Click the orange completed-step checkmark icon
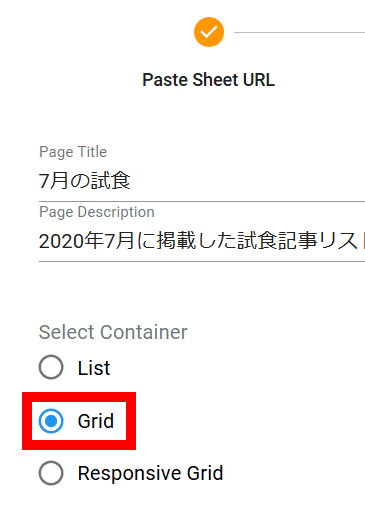Screen dimensions: 365x530 coord(209,32)
